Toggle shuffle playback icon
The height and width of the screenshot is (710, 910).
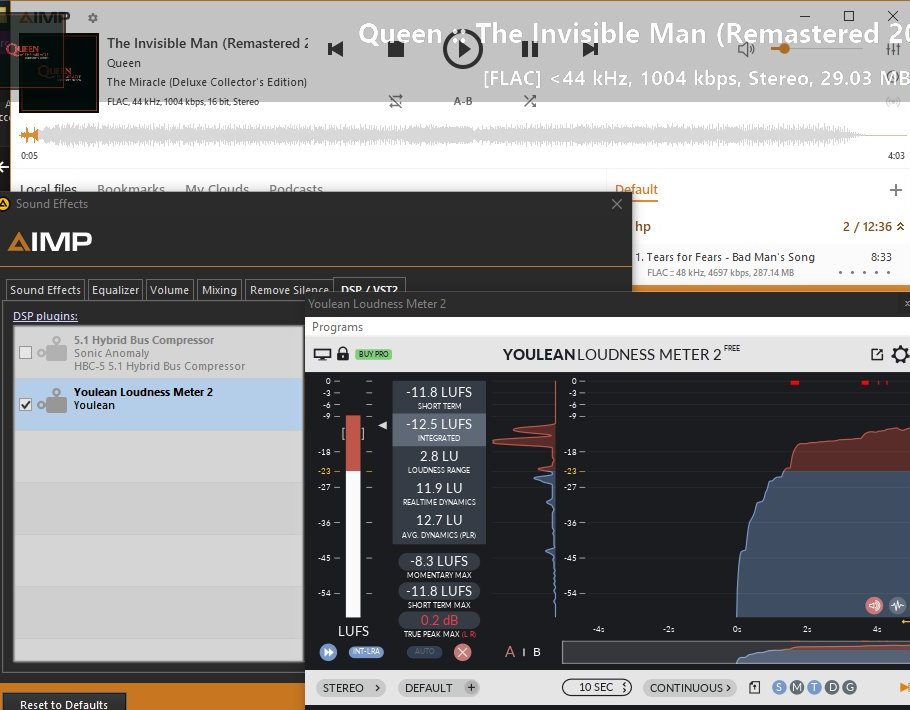point(530,102)
